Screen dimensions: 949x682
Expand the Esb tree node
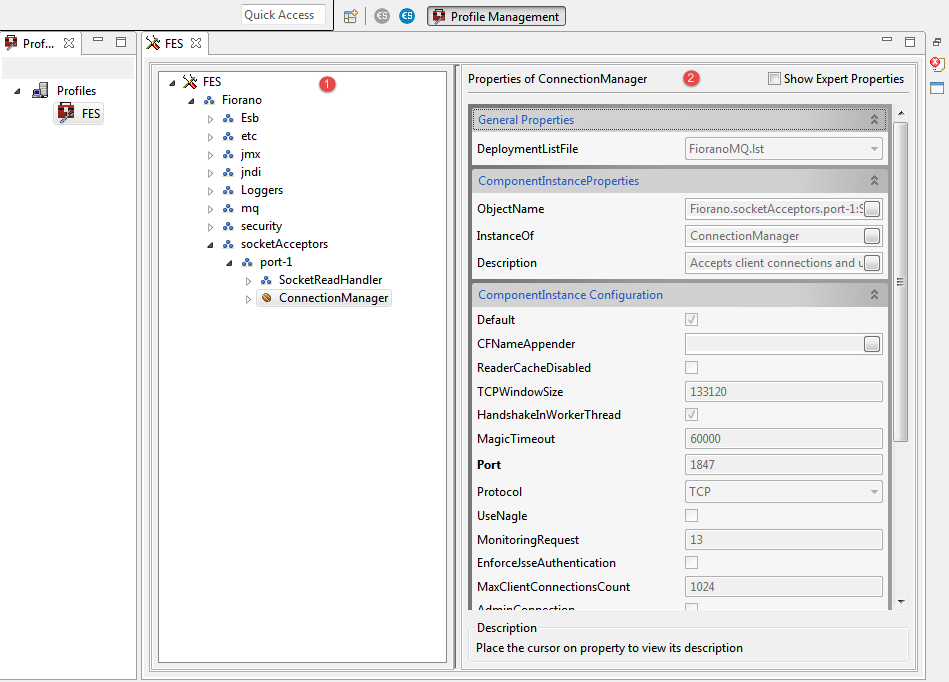coord(211,118)
